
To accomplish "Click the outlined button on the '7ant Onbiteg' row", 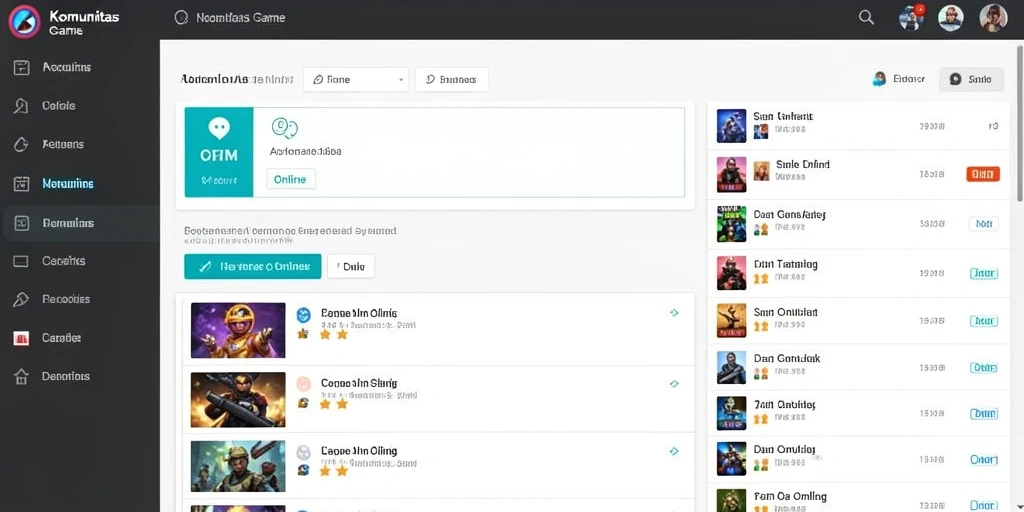I will tap(984, 413).
